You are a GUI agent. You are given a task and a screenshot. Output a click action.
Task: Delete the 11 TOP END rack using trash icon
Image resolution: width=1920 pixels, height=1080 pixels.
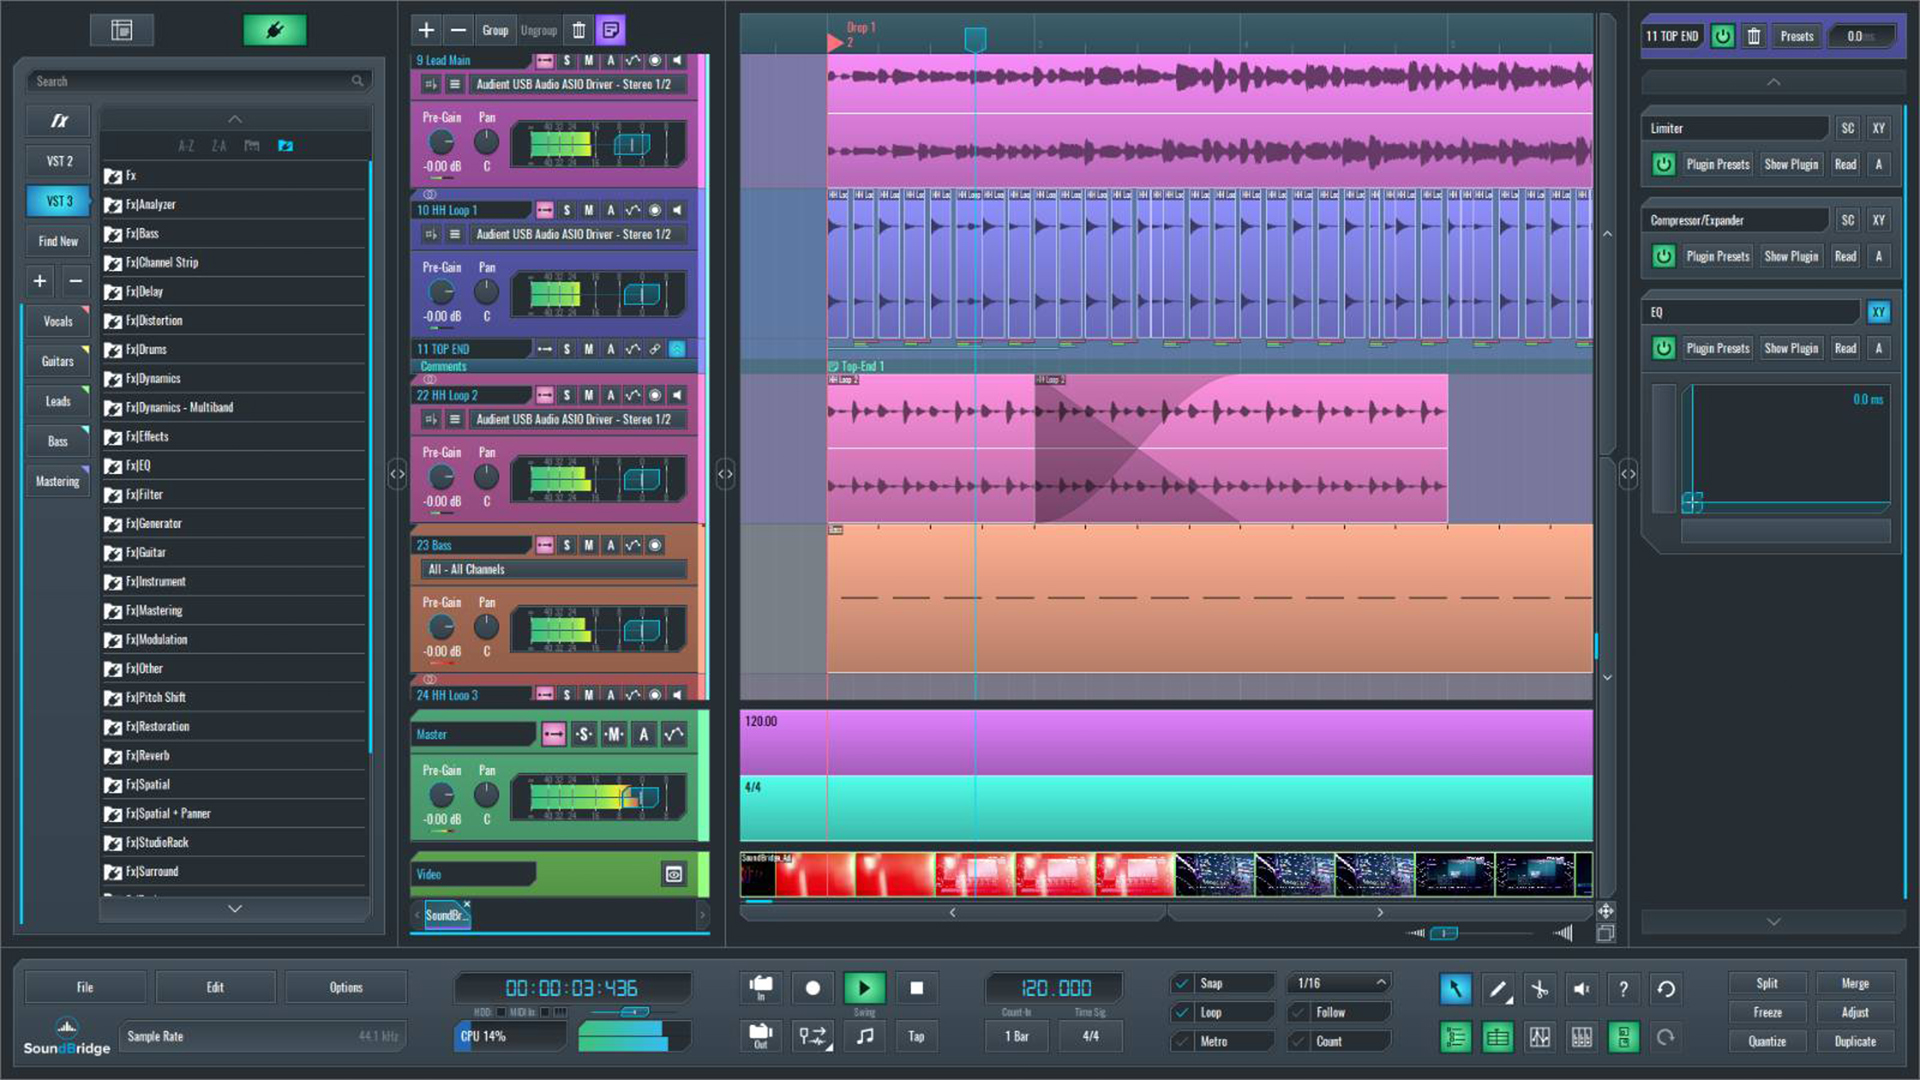(1753, 36)
